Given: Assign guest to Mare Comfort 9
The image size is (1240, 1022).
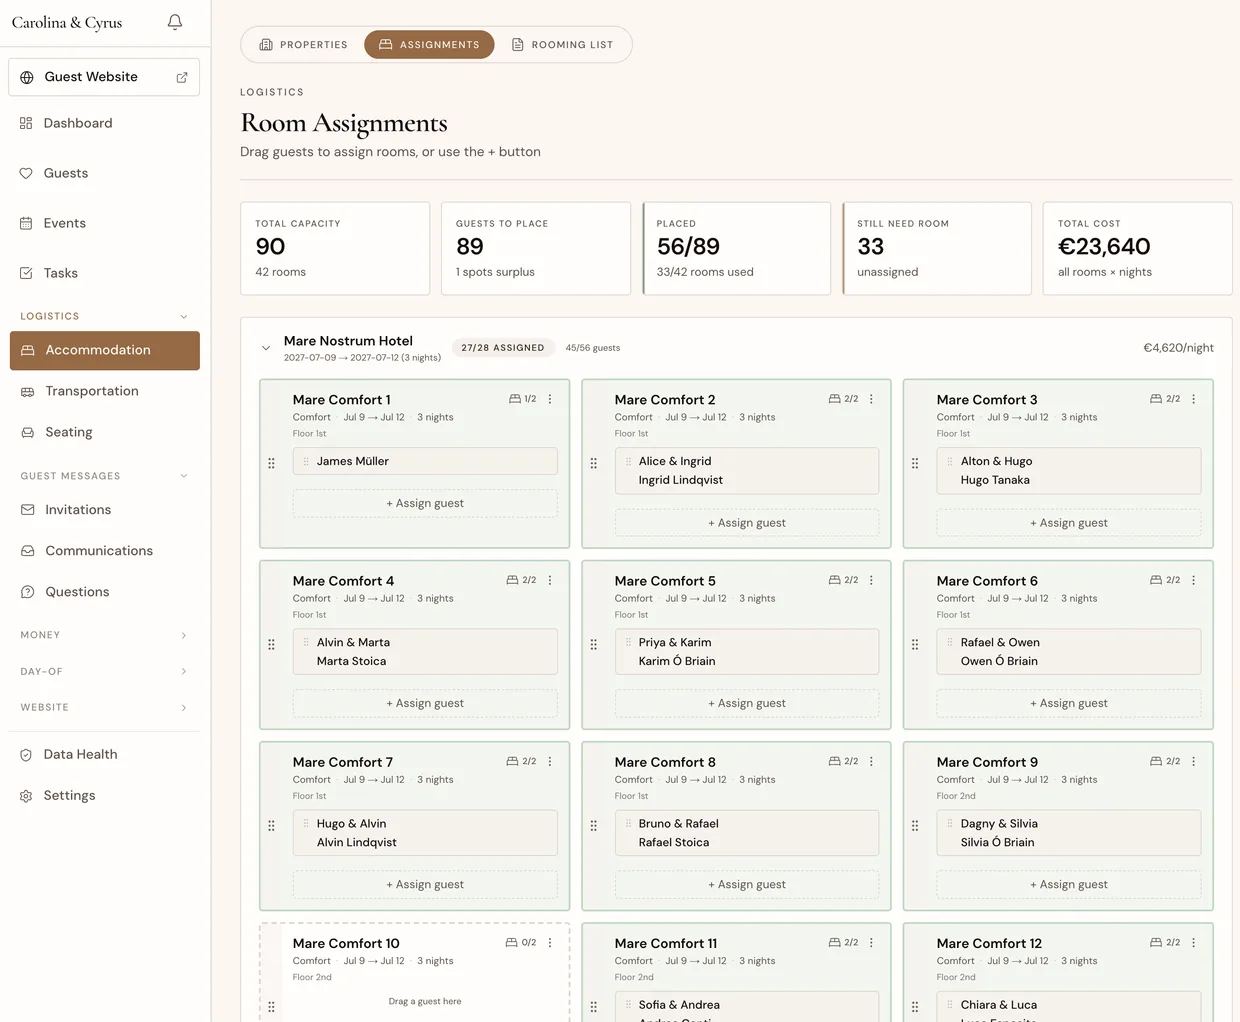Looking at the screenshot, I should pyautogui.click(x=1069, y=884).
